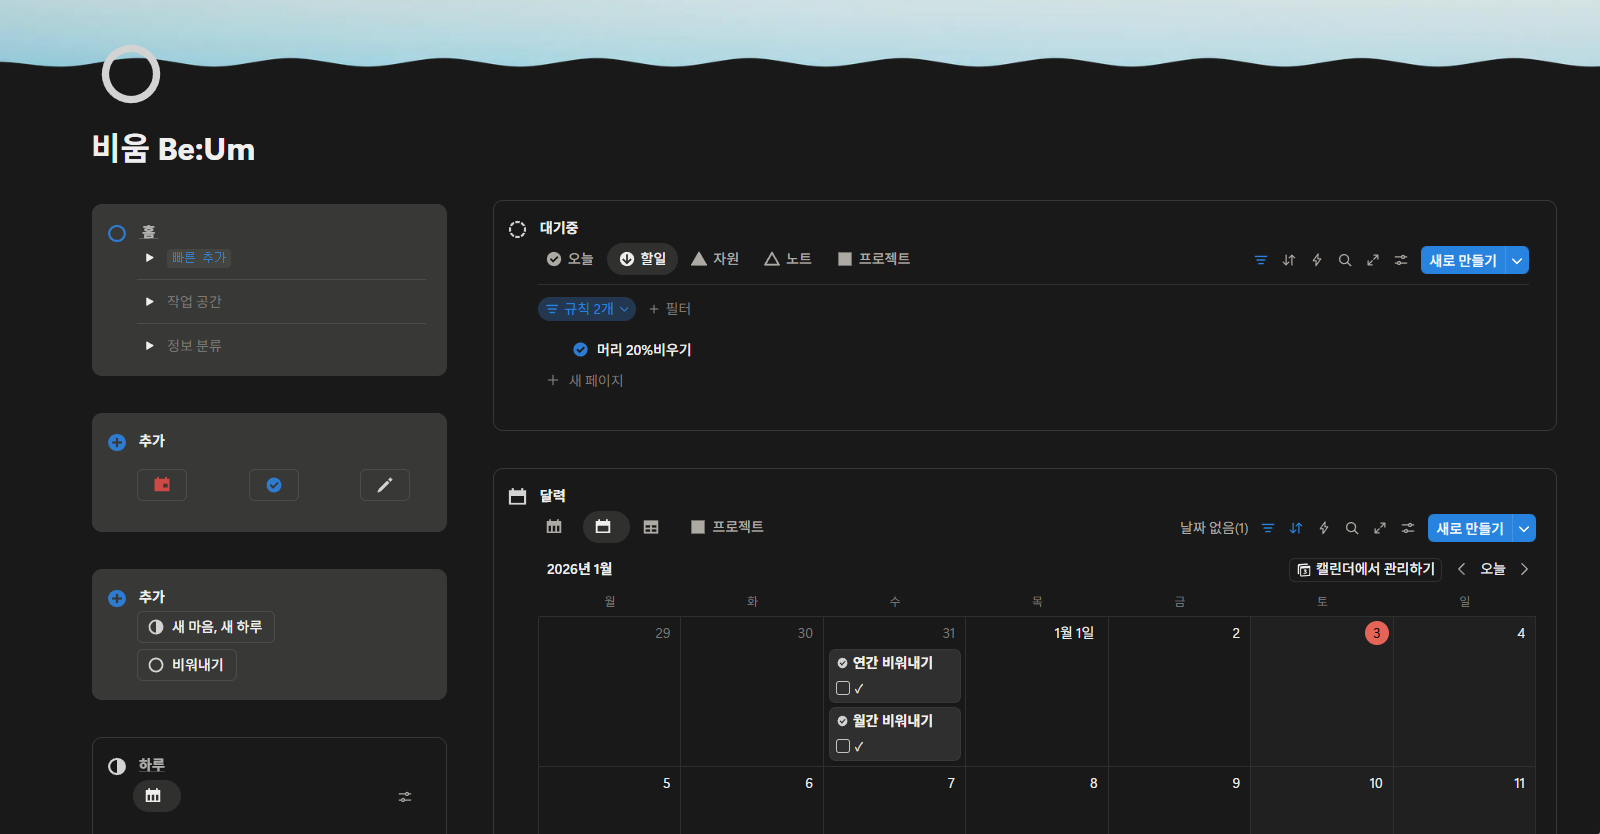This screenshot has width=1600, height=834.
Task: Click 캘린더에서 관리하기 button
Action: pos(1365,569)
